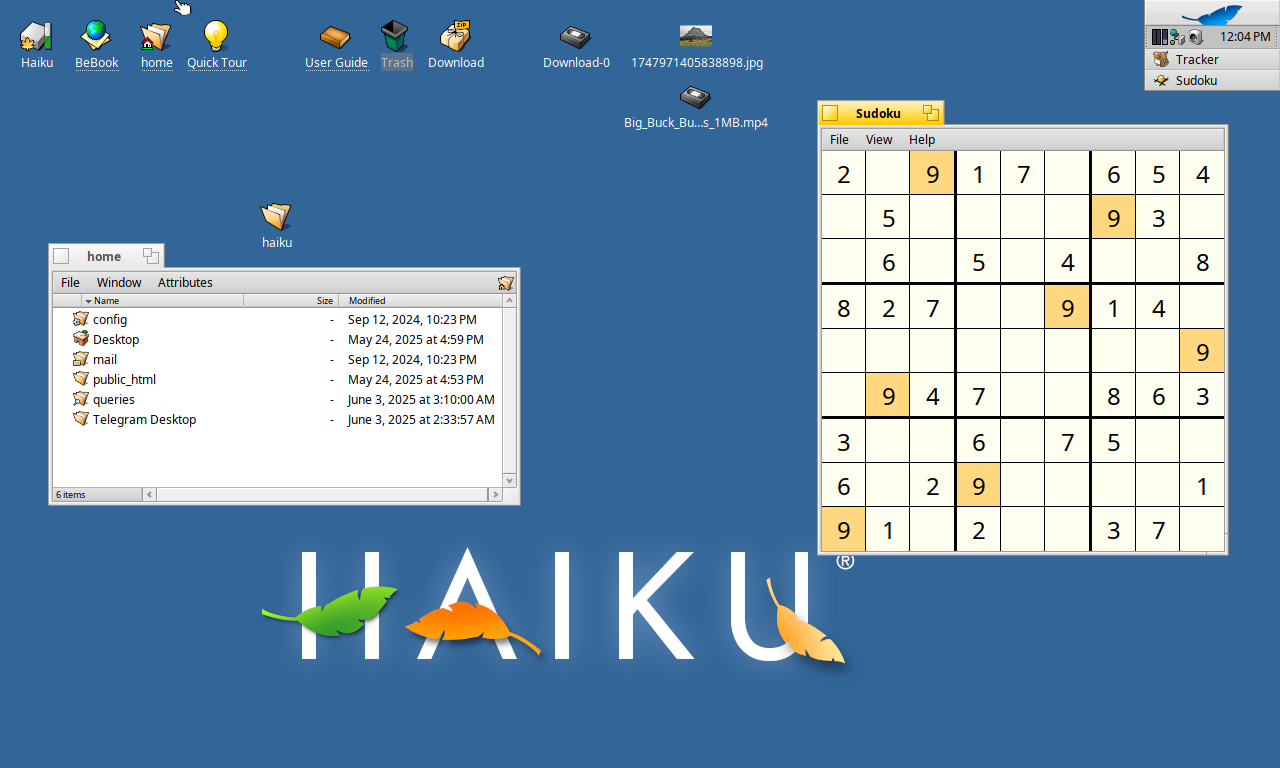Image resolution: width=1280 pixels, height=768 pixels.
Task: Select the 'public_html' file name
Action: 124,379
